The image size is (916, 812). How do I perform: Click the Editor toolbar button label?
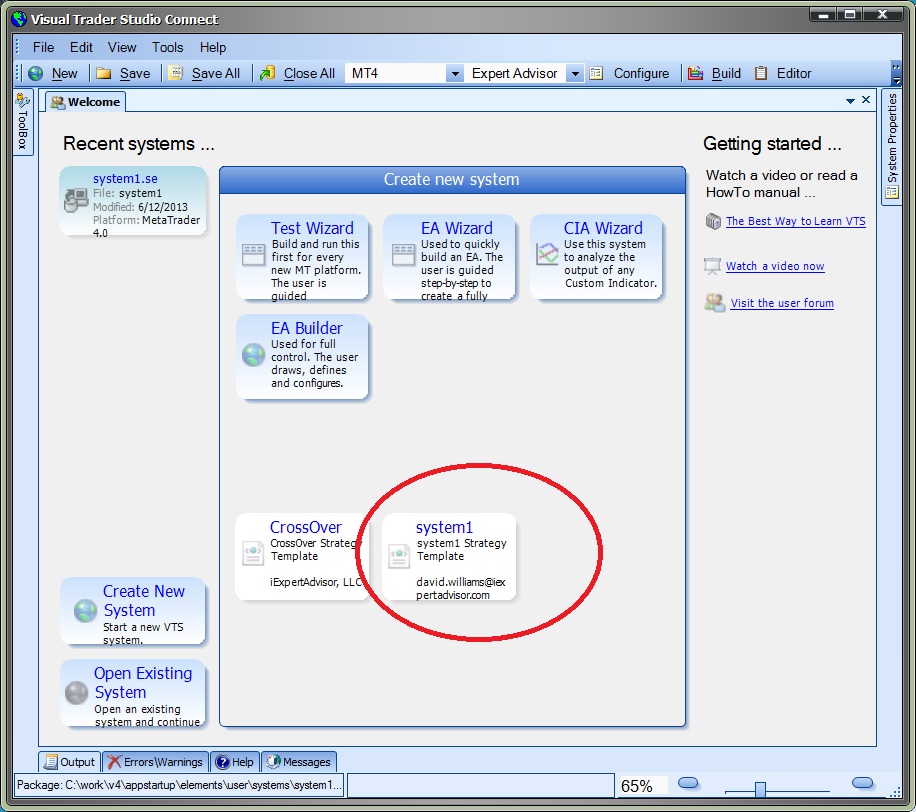(x=794, y=74)
